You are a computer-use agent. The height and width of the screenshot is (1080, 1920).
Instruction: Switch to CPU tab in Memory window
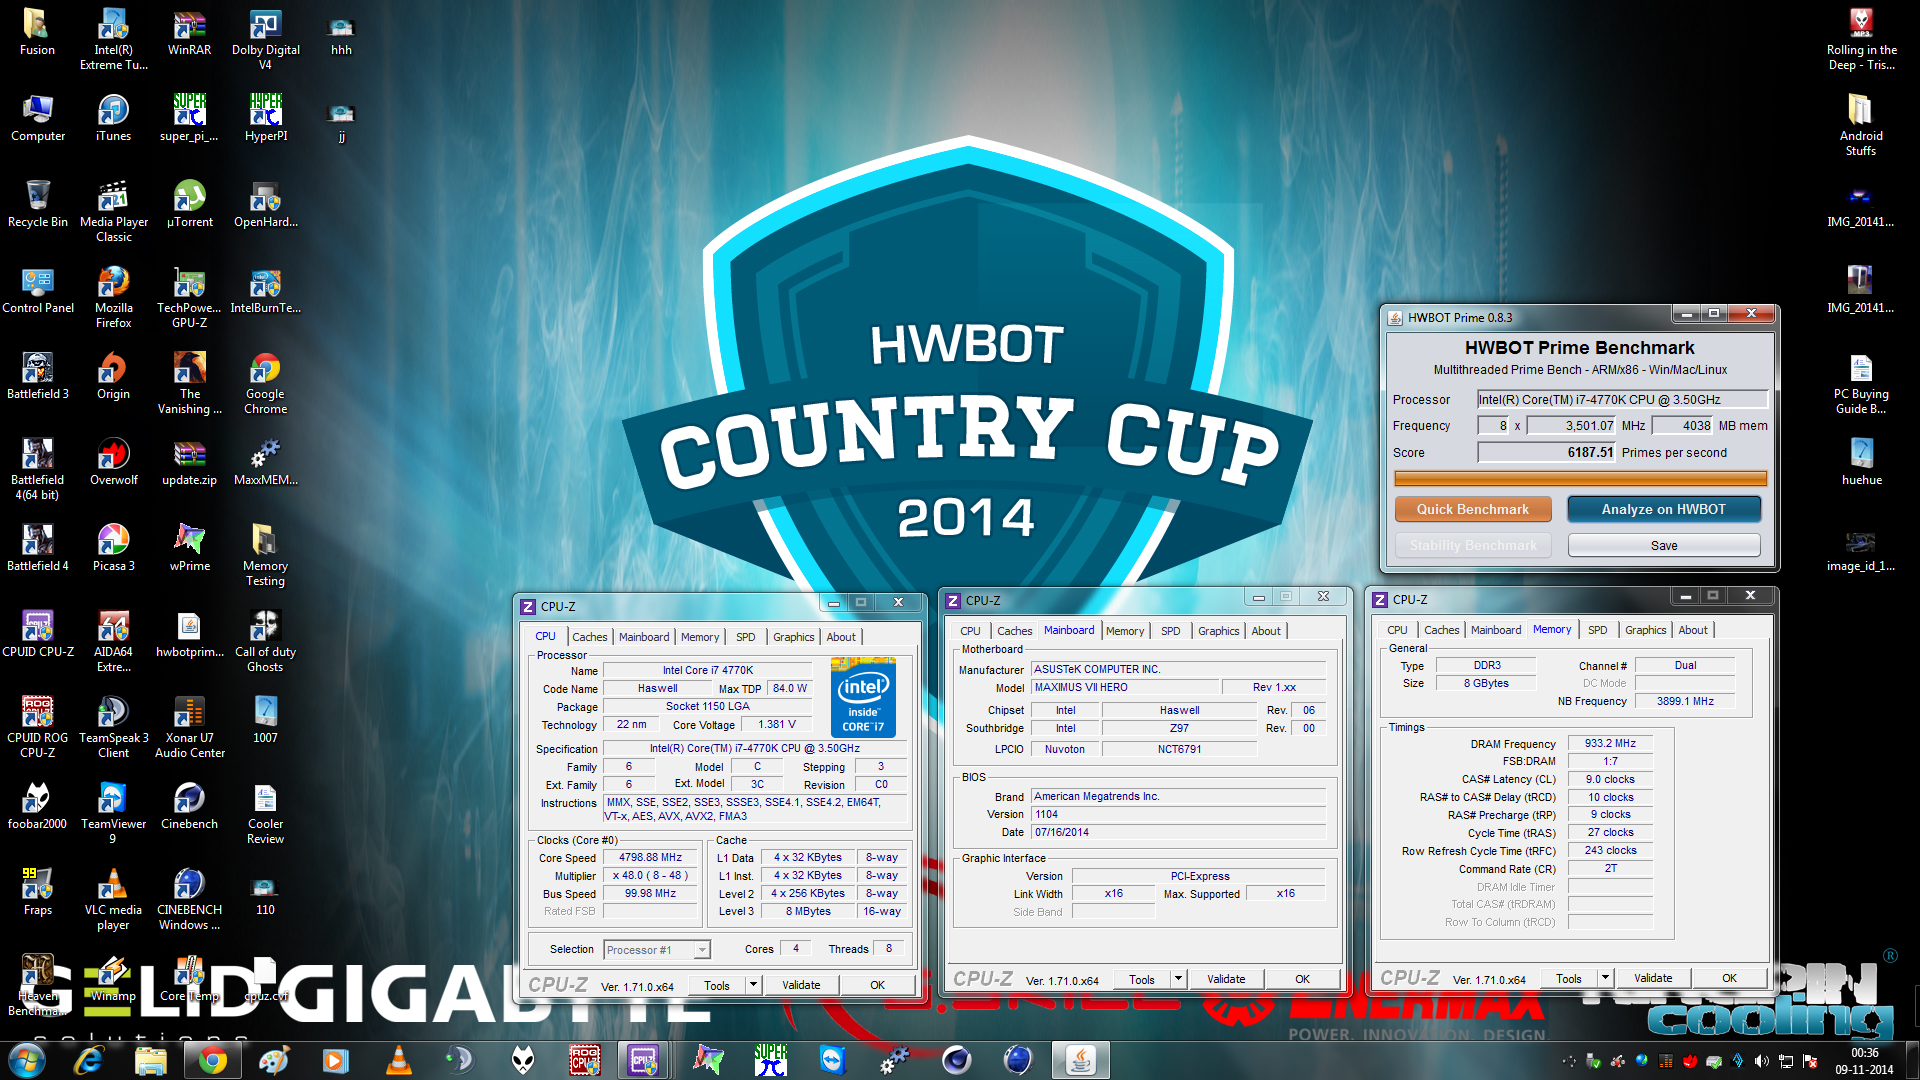[1397, 630]
